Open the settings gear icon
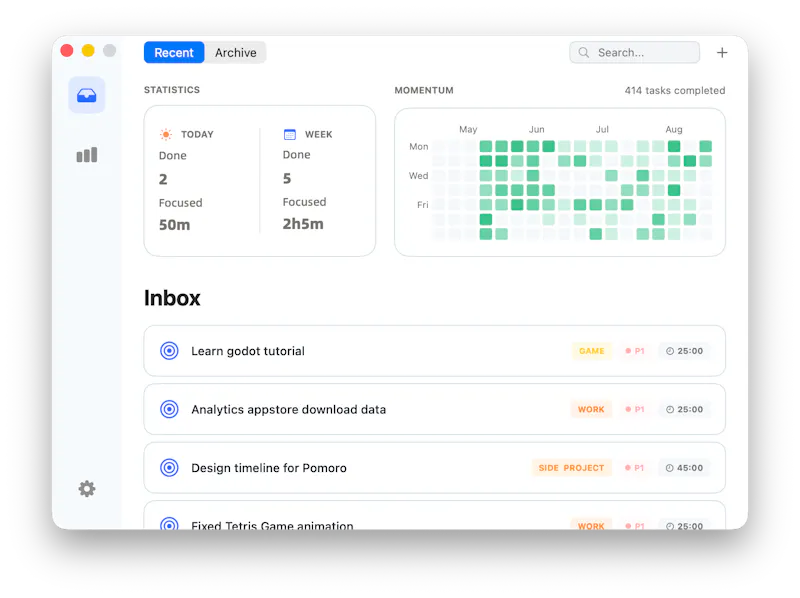Screen dimensions: 800x598 pyautogui.click(x=87, y=489)
